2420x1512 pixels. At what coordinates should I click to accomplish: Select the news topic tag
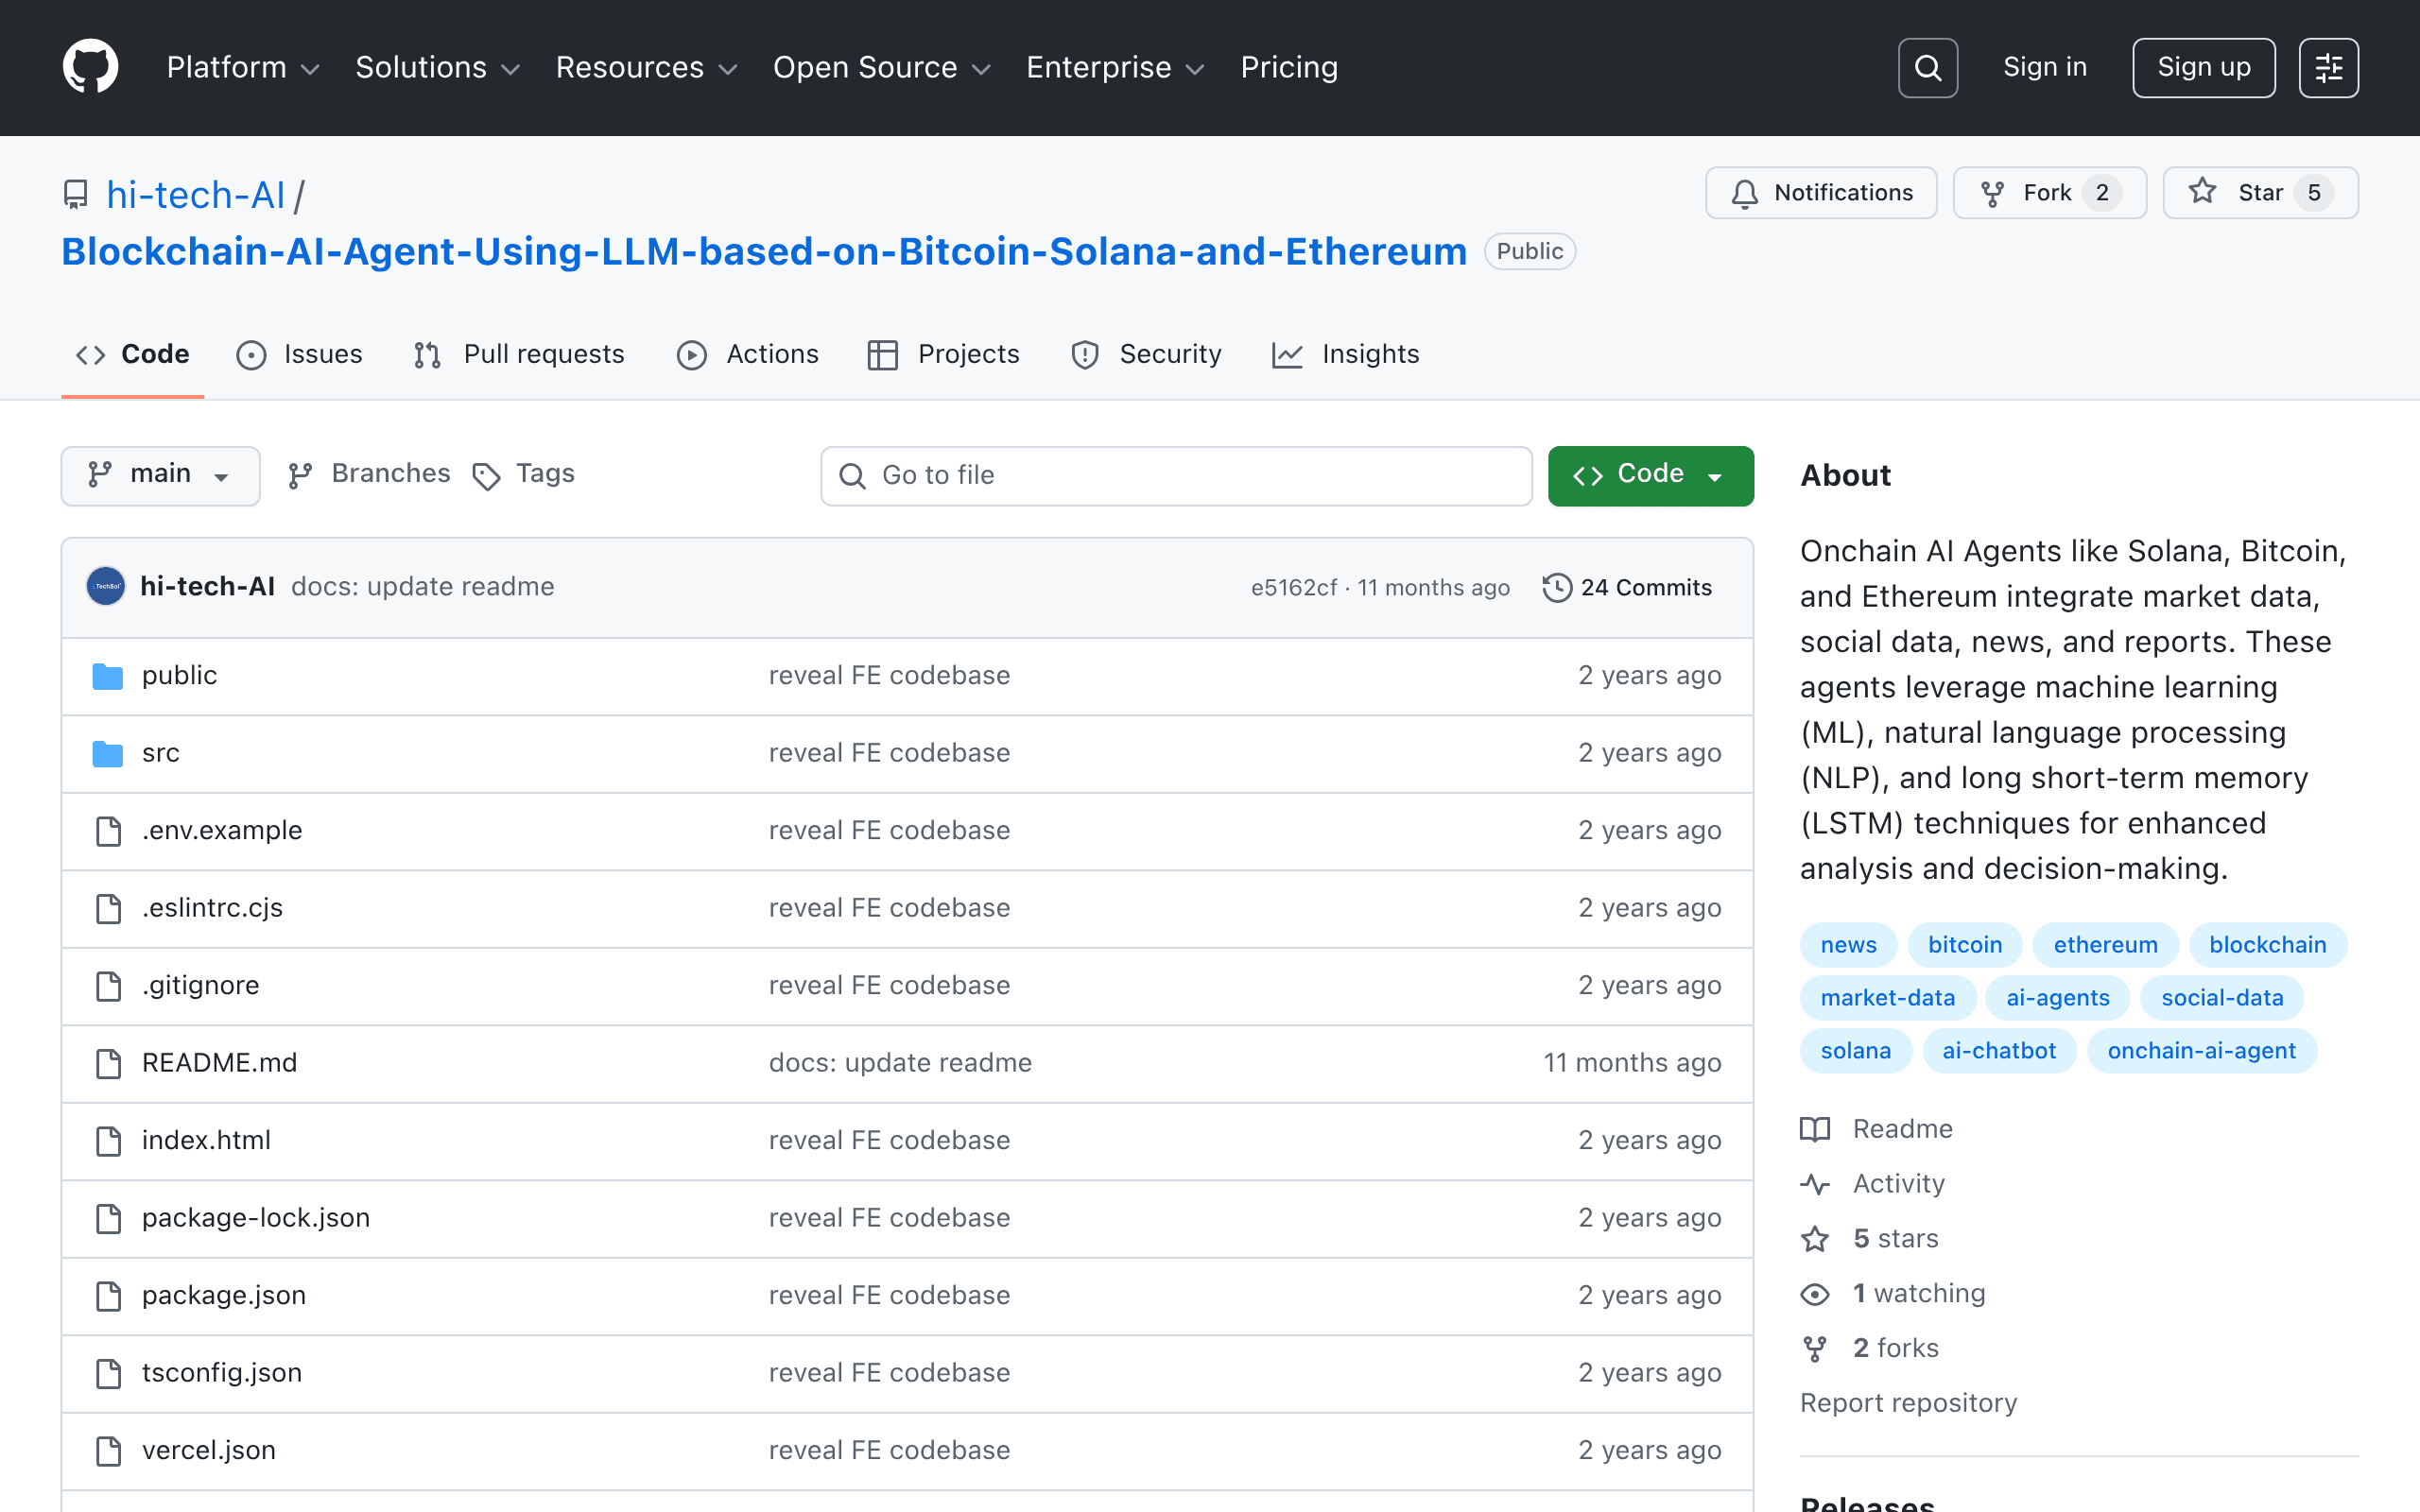point(1848,945)
